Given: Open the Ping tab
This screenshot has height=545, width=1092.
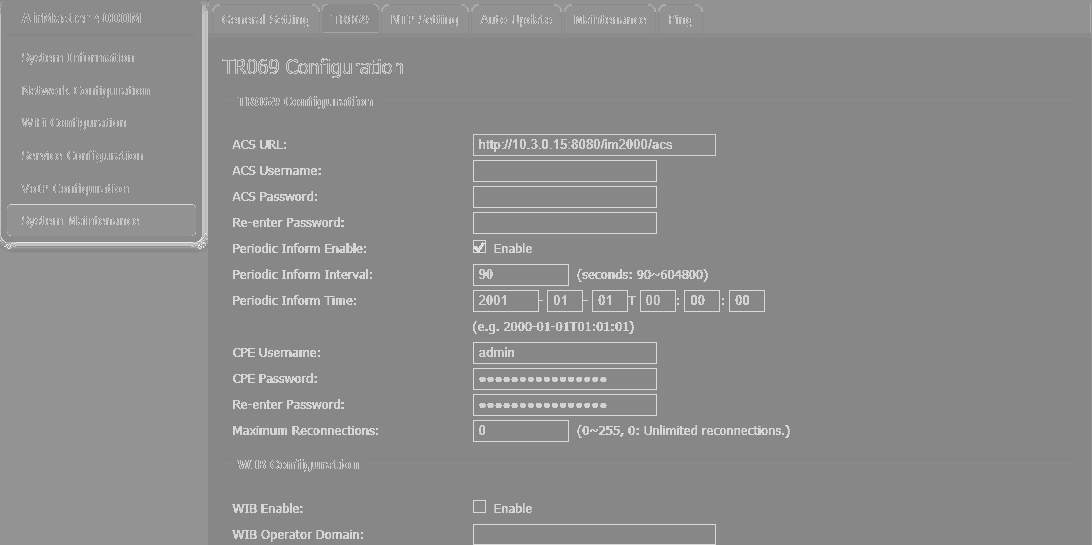Looking at the screenshot, I should click(x=680, y=19).
